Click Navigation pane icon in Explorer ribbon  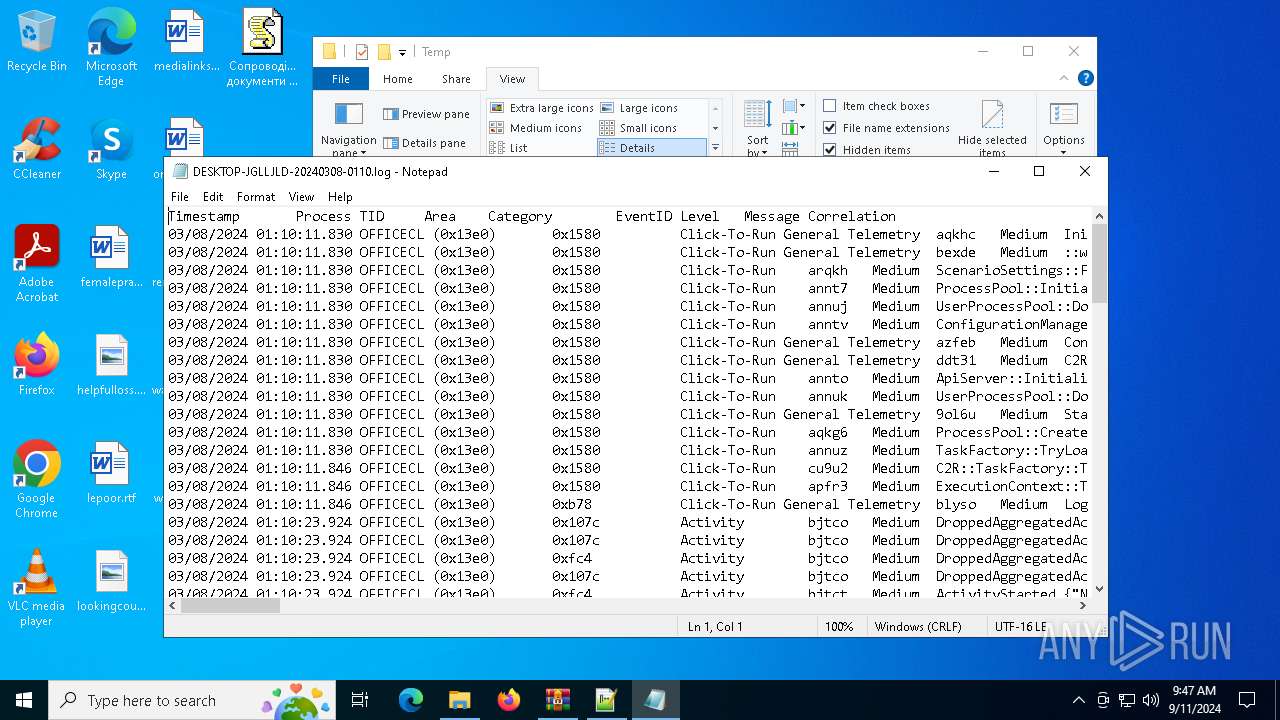[348, 114]
